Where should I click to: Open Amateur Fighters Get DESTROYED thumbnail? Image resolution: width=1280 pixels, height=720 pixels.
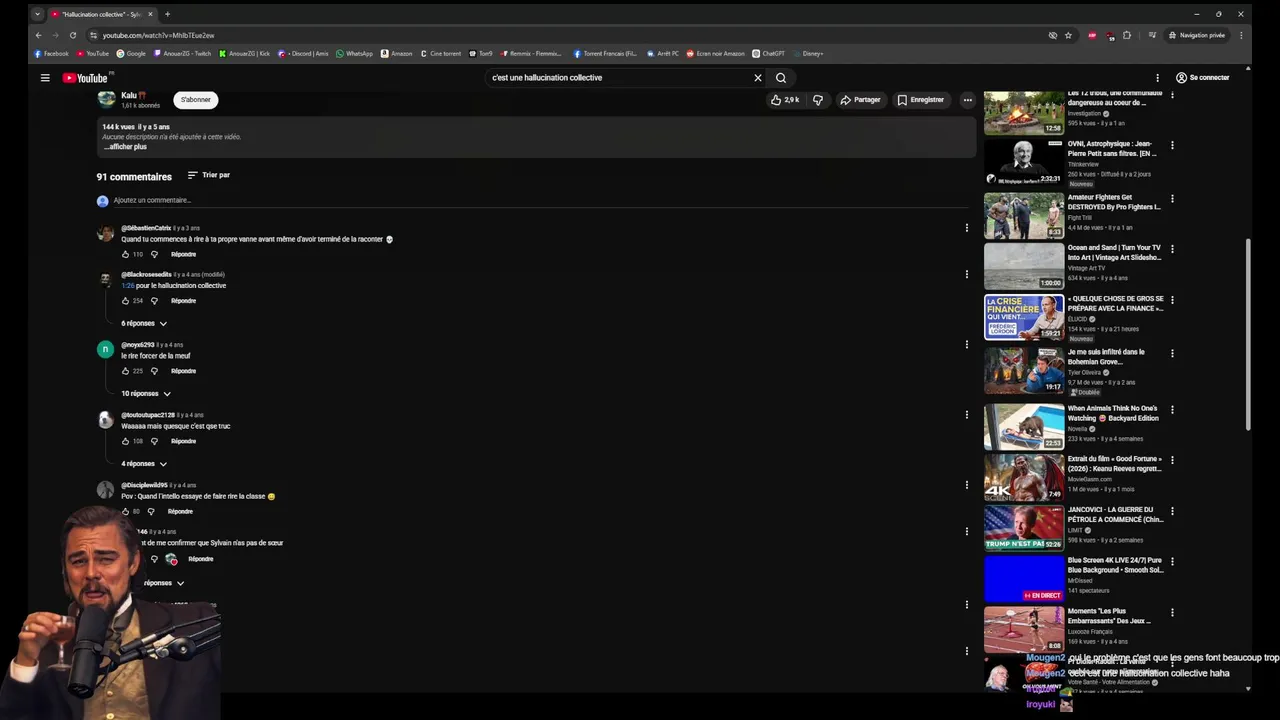[x=1024, y=215]
